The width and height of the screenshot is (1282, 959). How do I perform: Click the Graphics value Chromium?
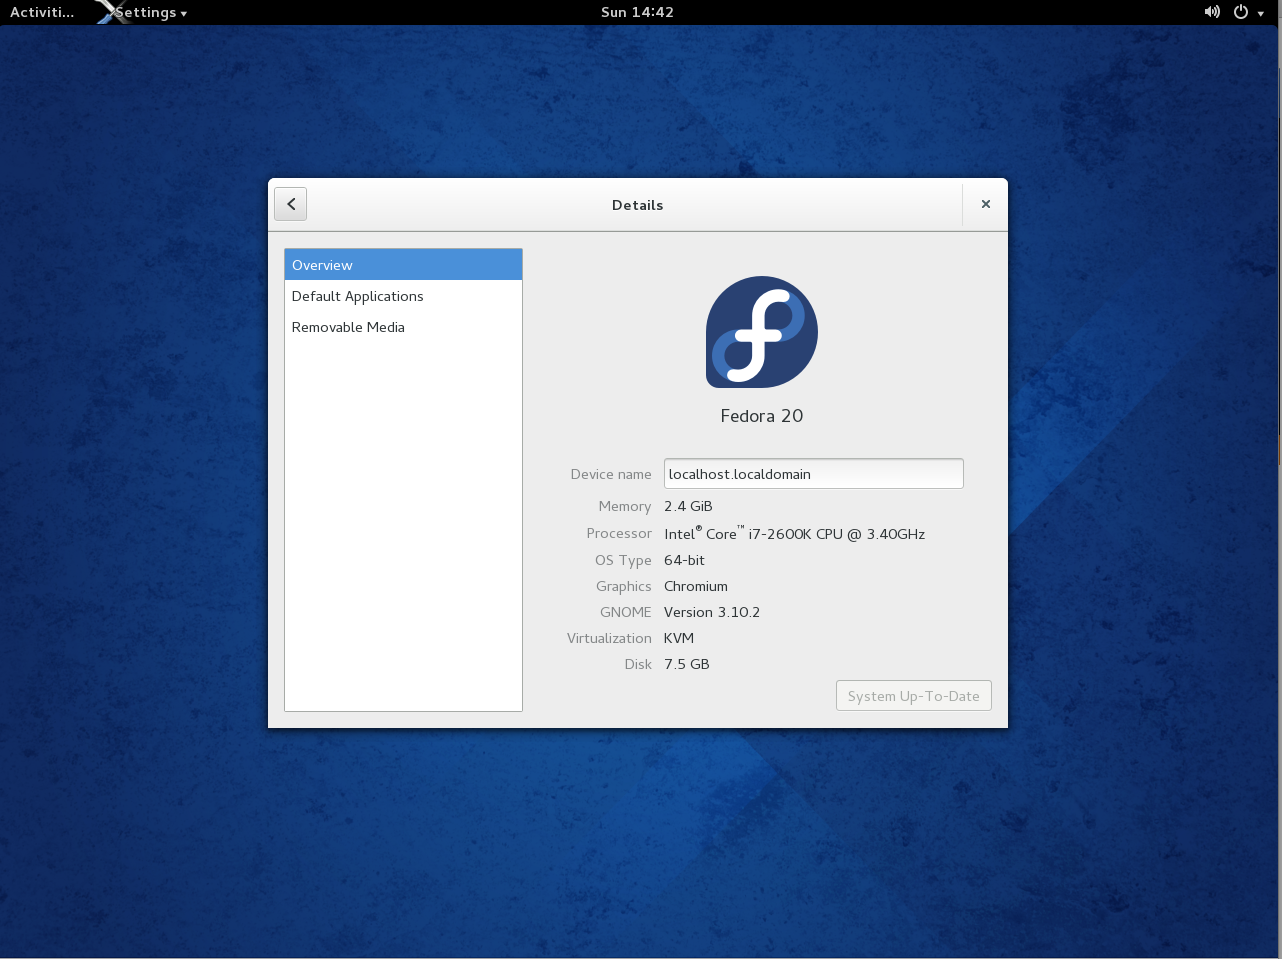click(x=696, y=586)
